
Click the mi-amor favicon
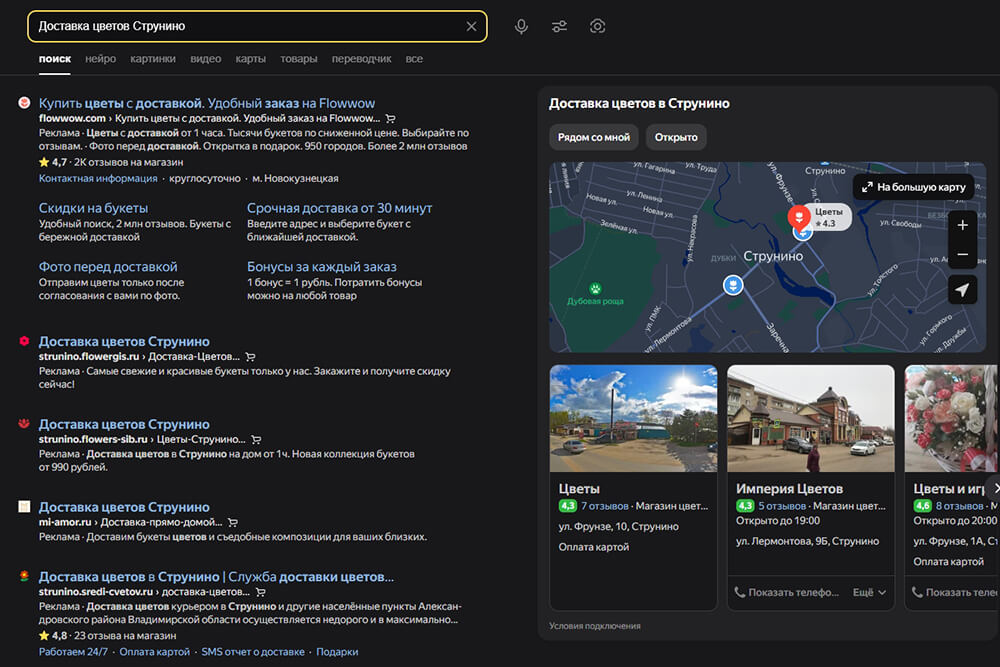pyautogui.click(x=24, y=506)
